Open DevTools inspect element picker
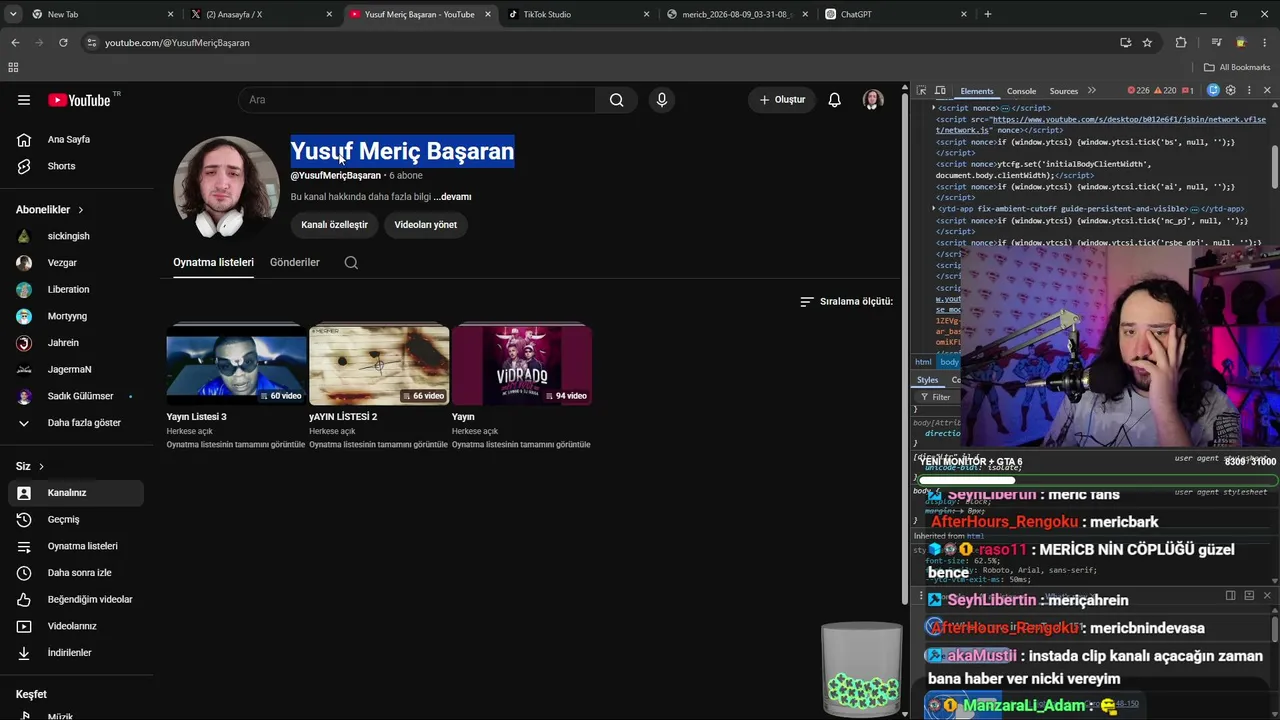The width and height of the screenshot is (1280, 720). coord(922,91)
